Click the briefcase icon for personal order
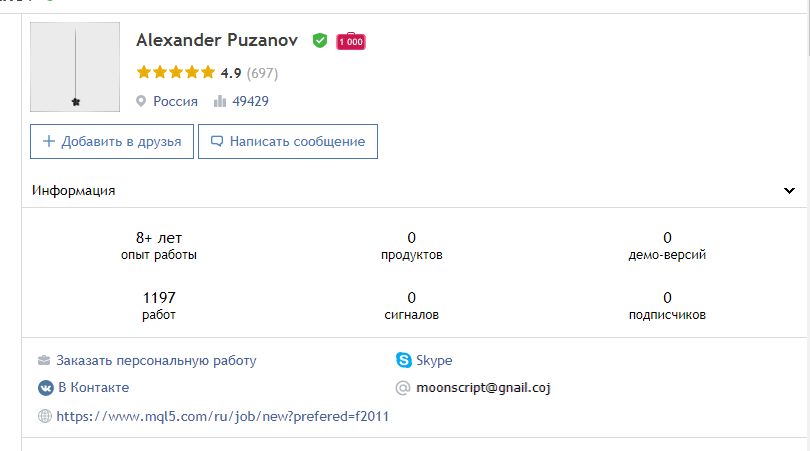 click(x=45, y=361)
